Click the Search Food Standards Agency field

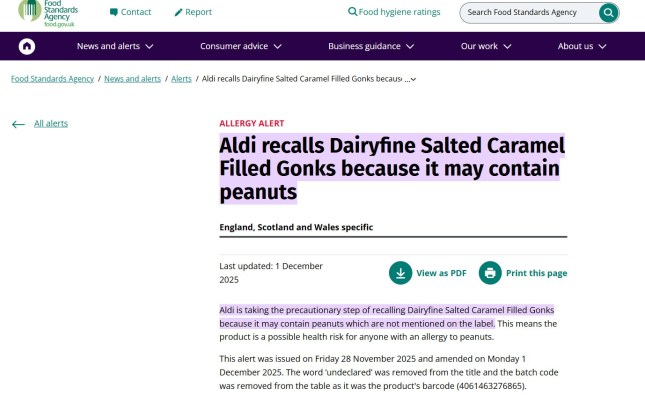click(x=530, y=13)
